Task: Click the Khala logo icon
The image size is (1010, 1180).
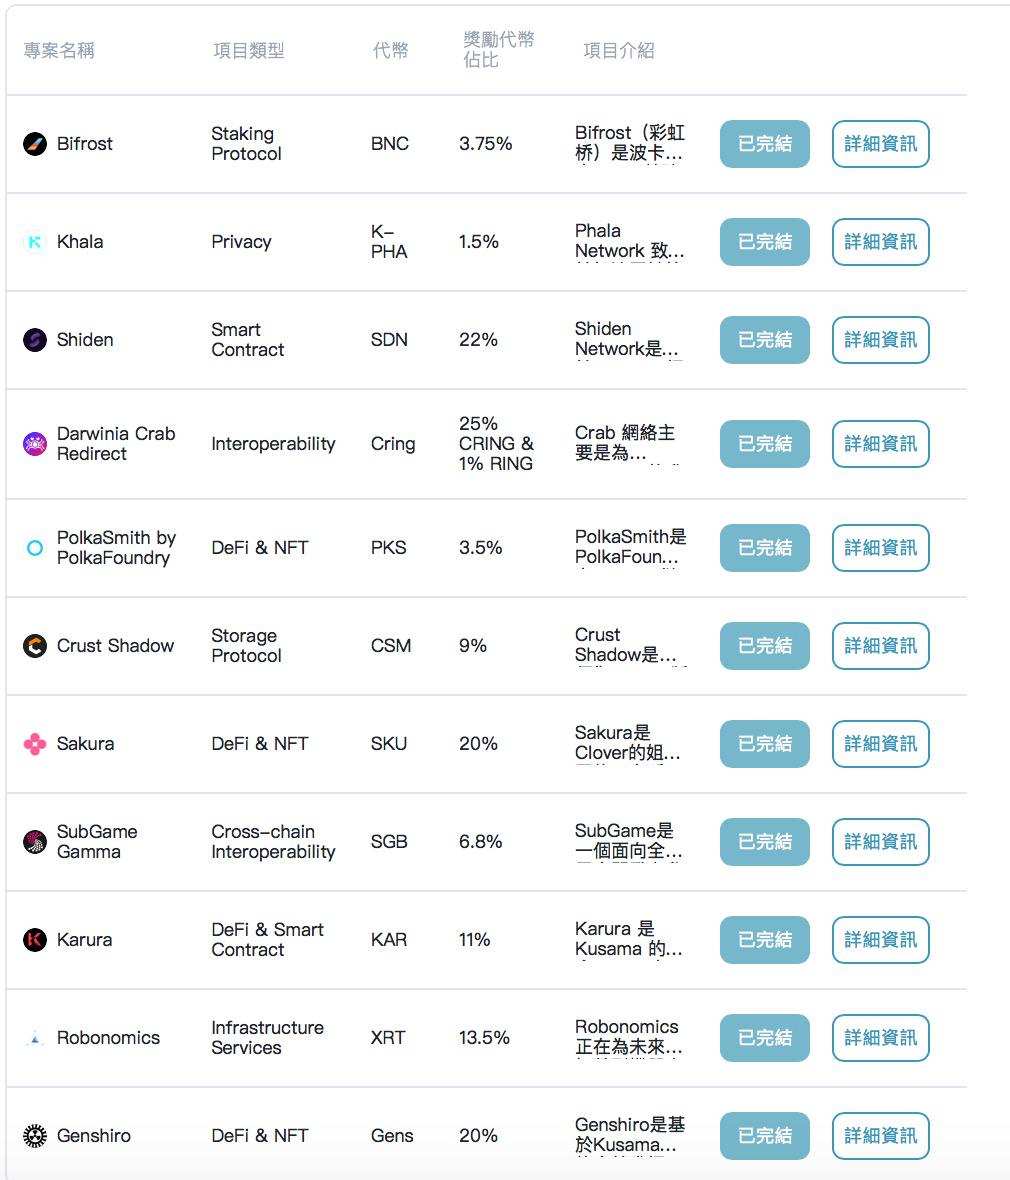Action: 35,242
